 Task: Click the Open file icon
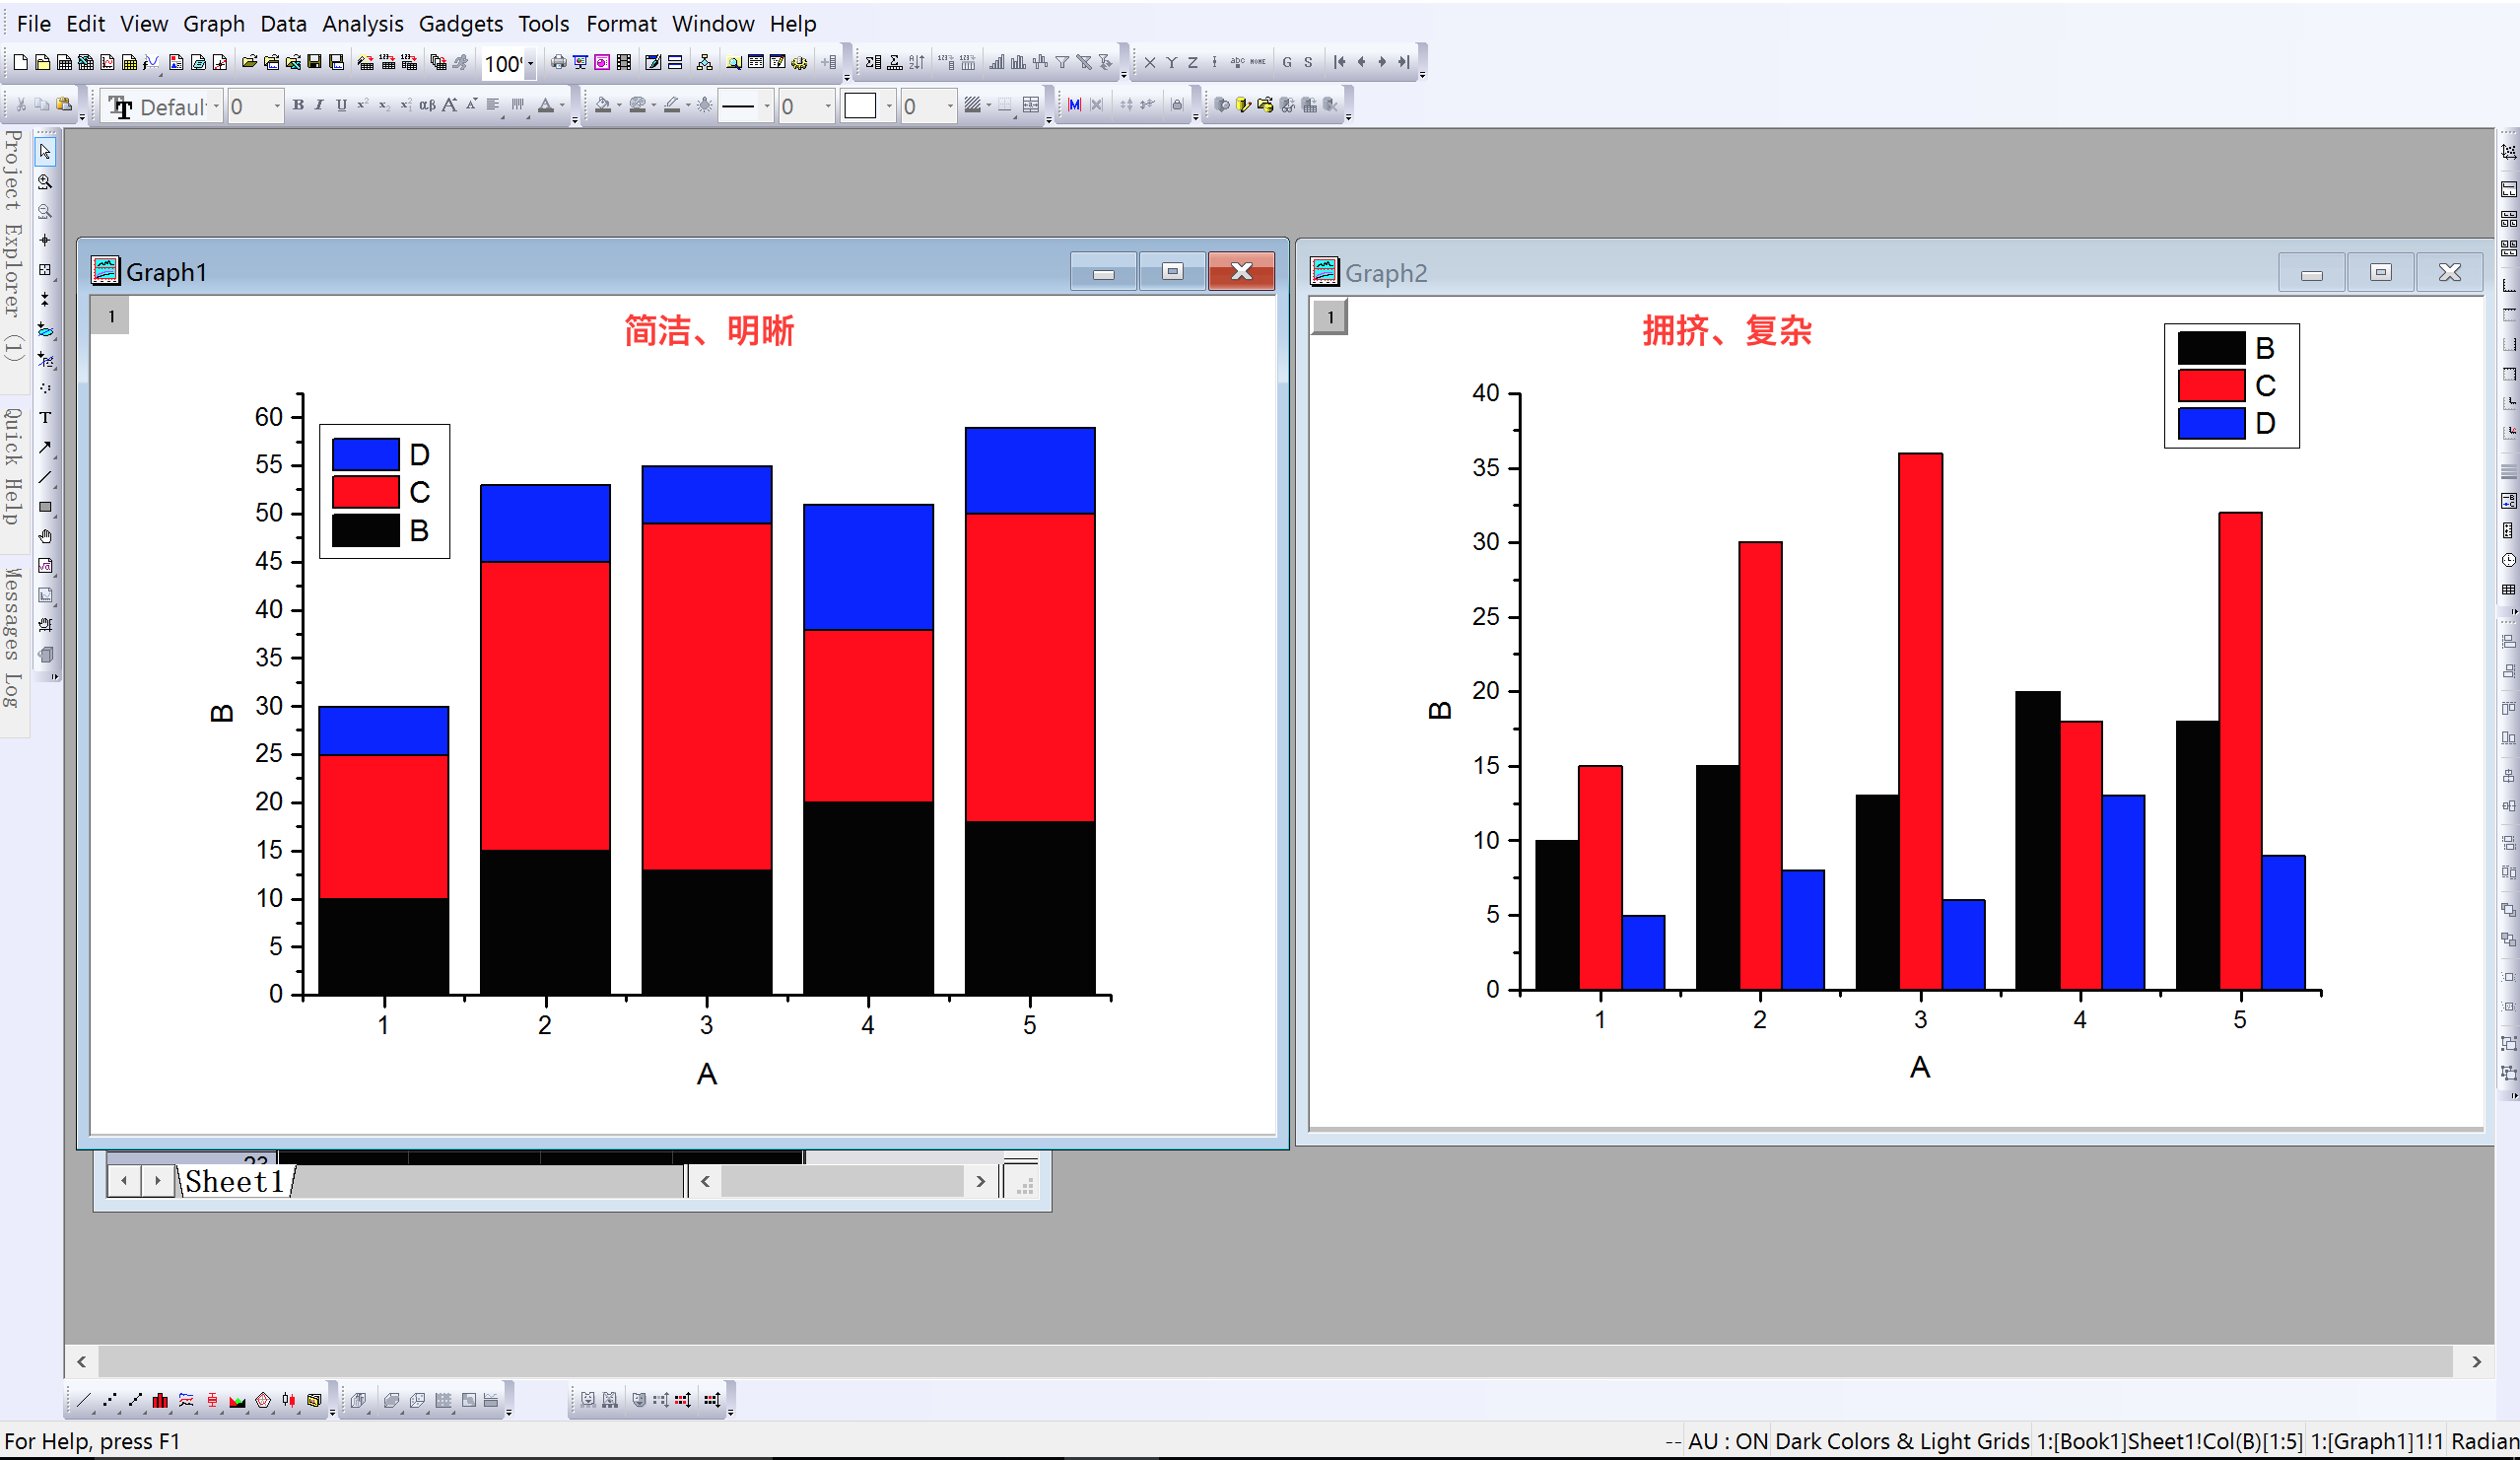pos(249,62)
